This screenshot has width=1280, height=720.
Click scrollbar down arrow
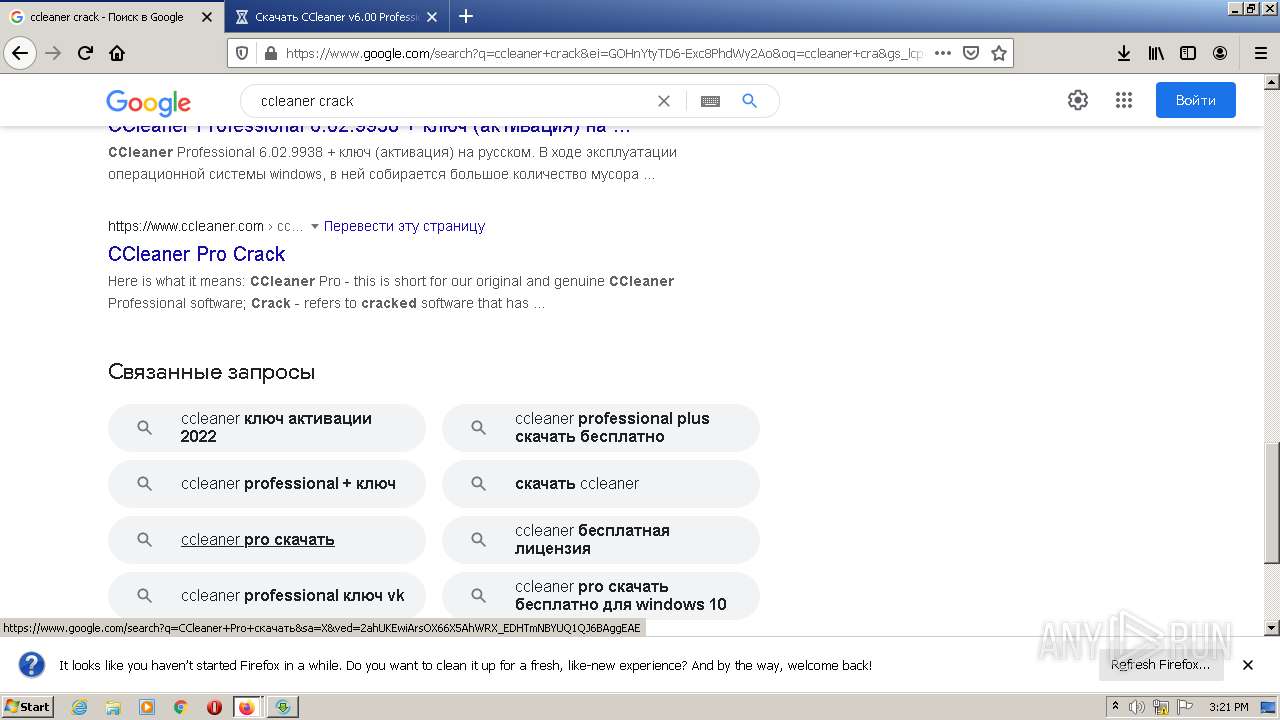tap(1272, 628)
